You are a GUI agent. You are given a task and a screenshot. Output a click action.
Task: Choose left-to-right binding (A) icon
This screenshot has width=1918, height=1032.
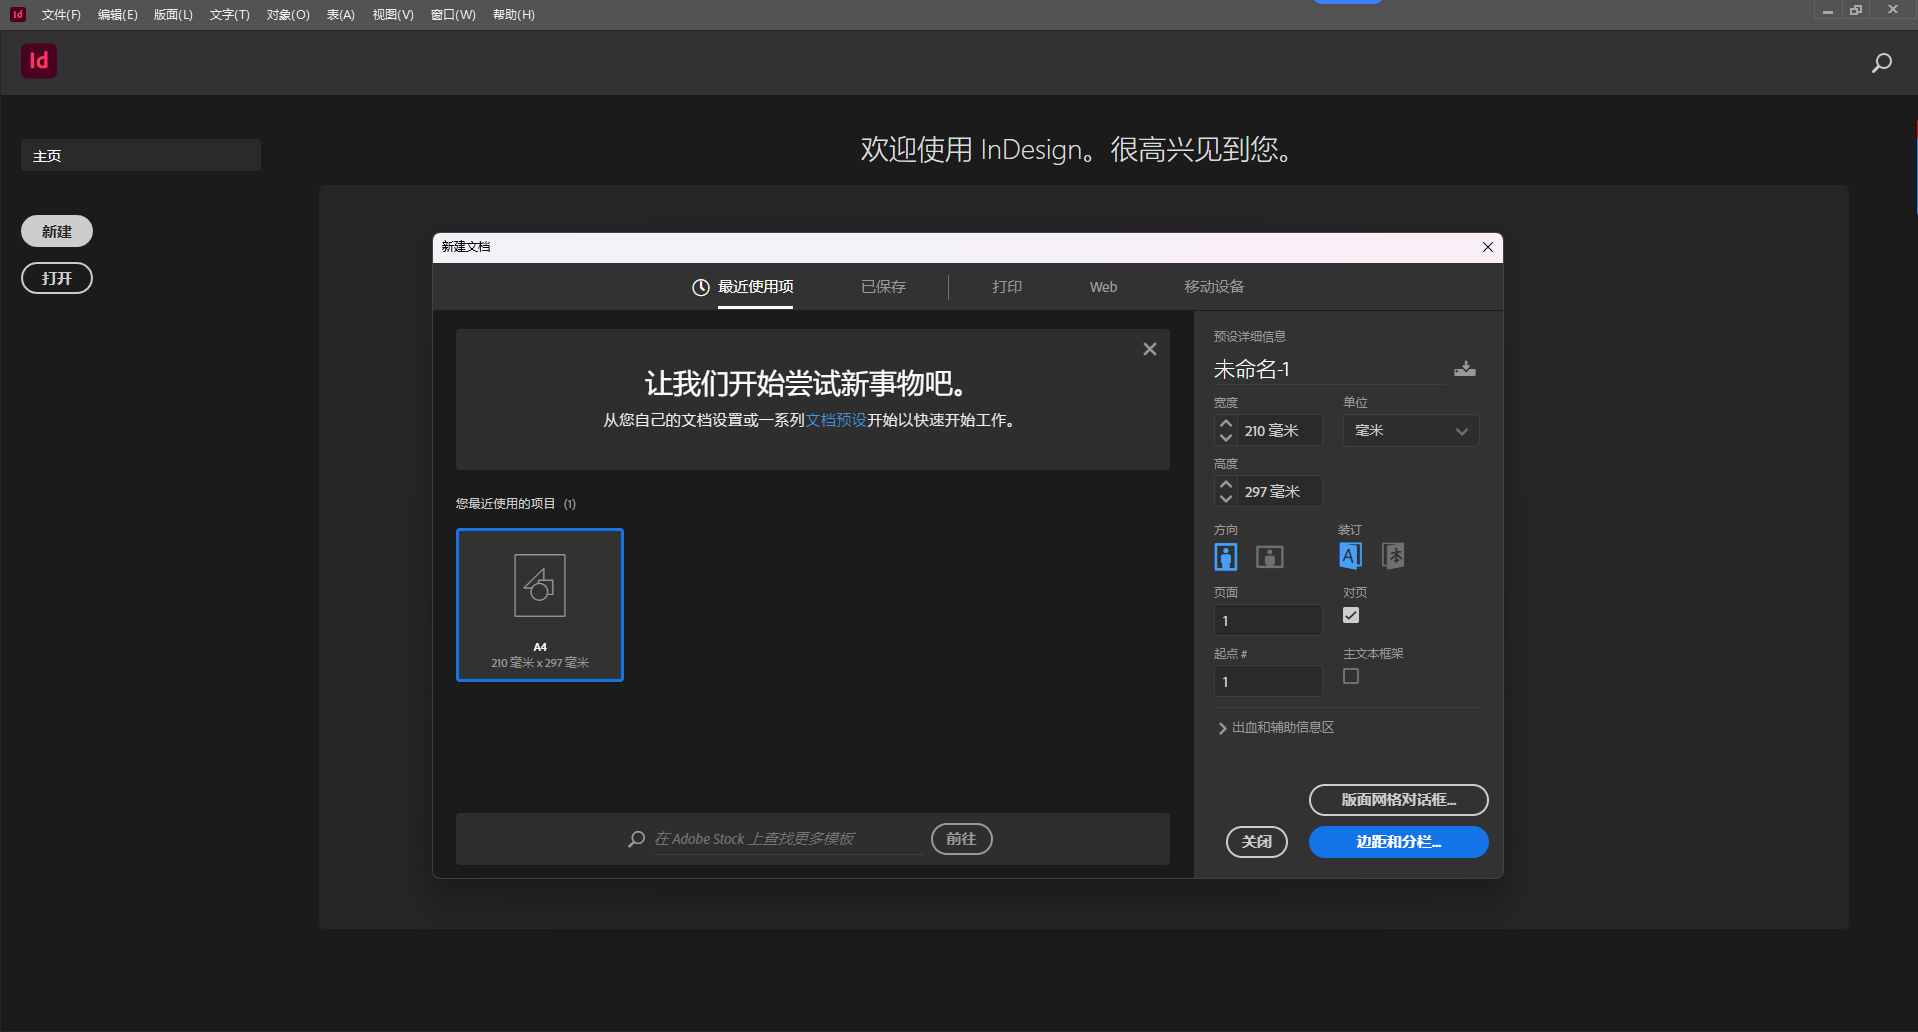(1350, 555)
